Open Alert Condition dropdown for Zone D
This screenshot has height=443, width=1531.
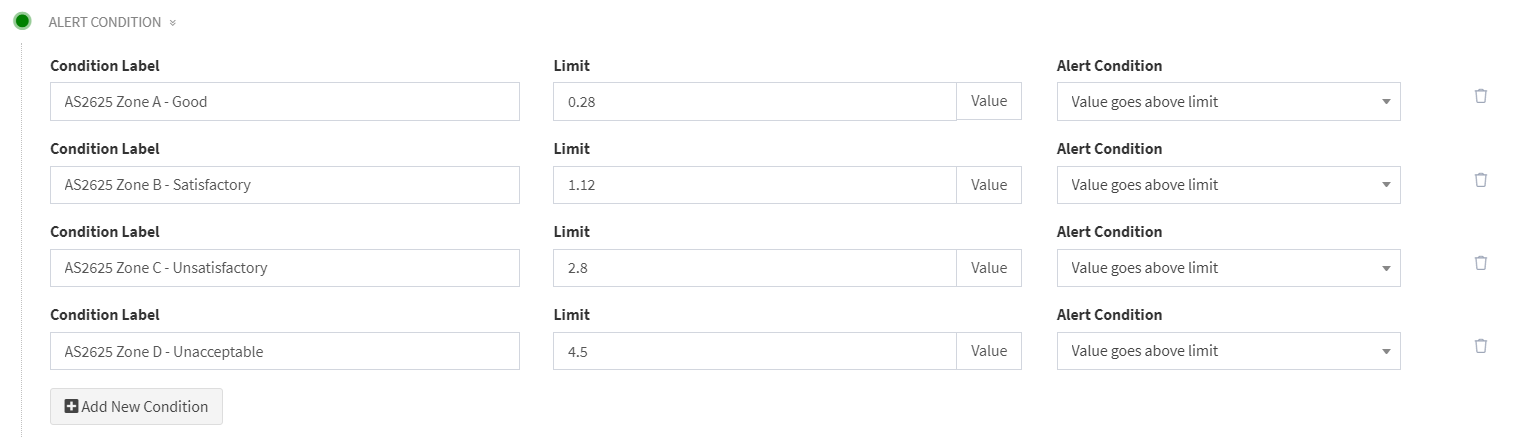tap(1228, 351)
